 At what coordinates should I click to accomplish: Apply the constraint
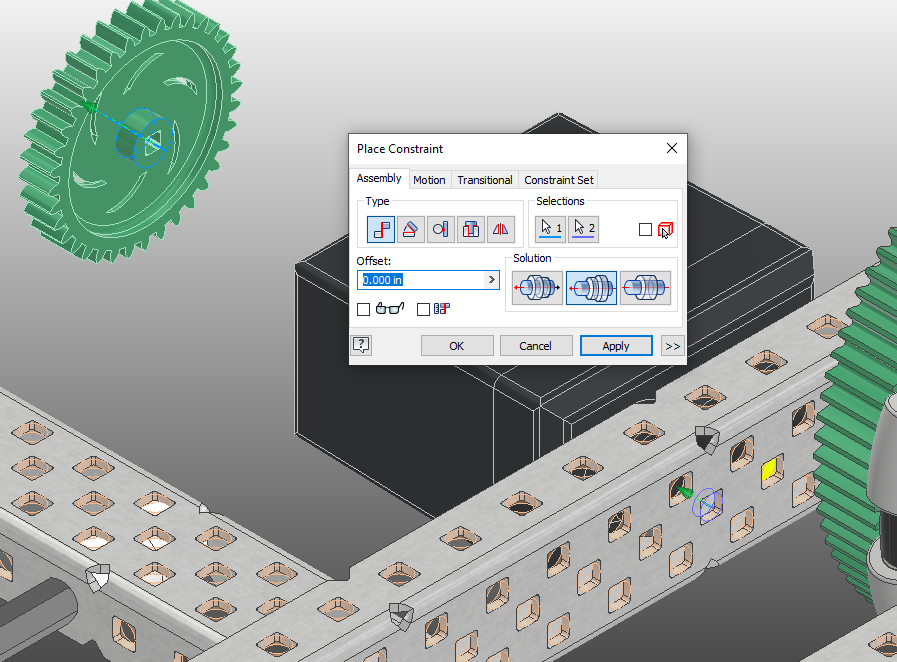(616, 346)
